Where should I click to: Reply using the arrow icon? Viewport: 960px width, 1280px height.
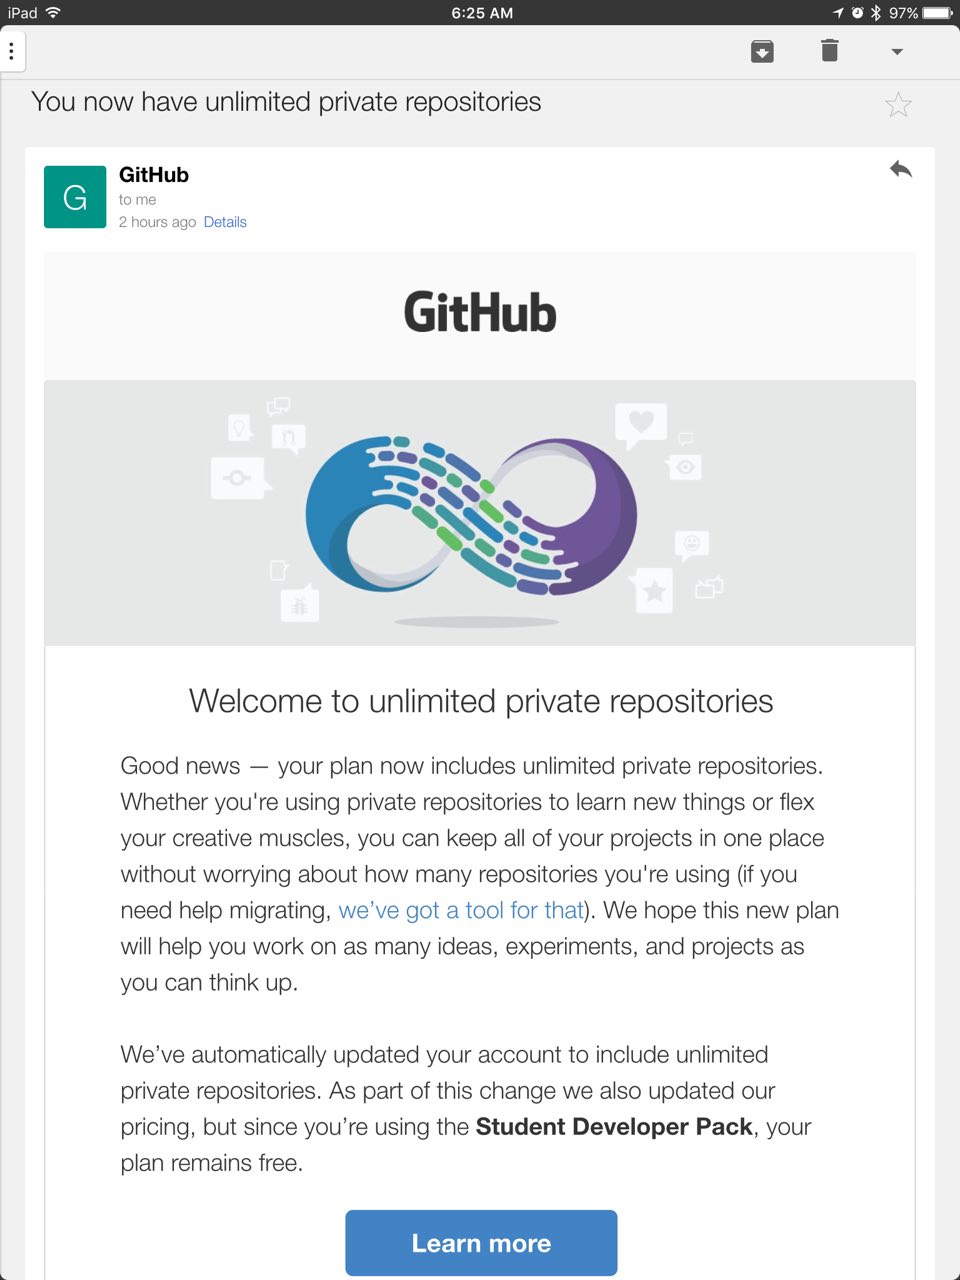point(900,169)
